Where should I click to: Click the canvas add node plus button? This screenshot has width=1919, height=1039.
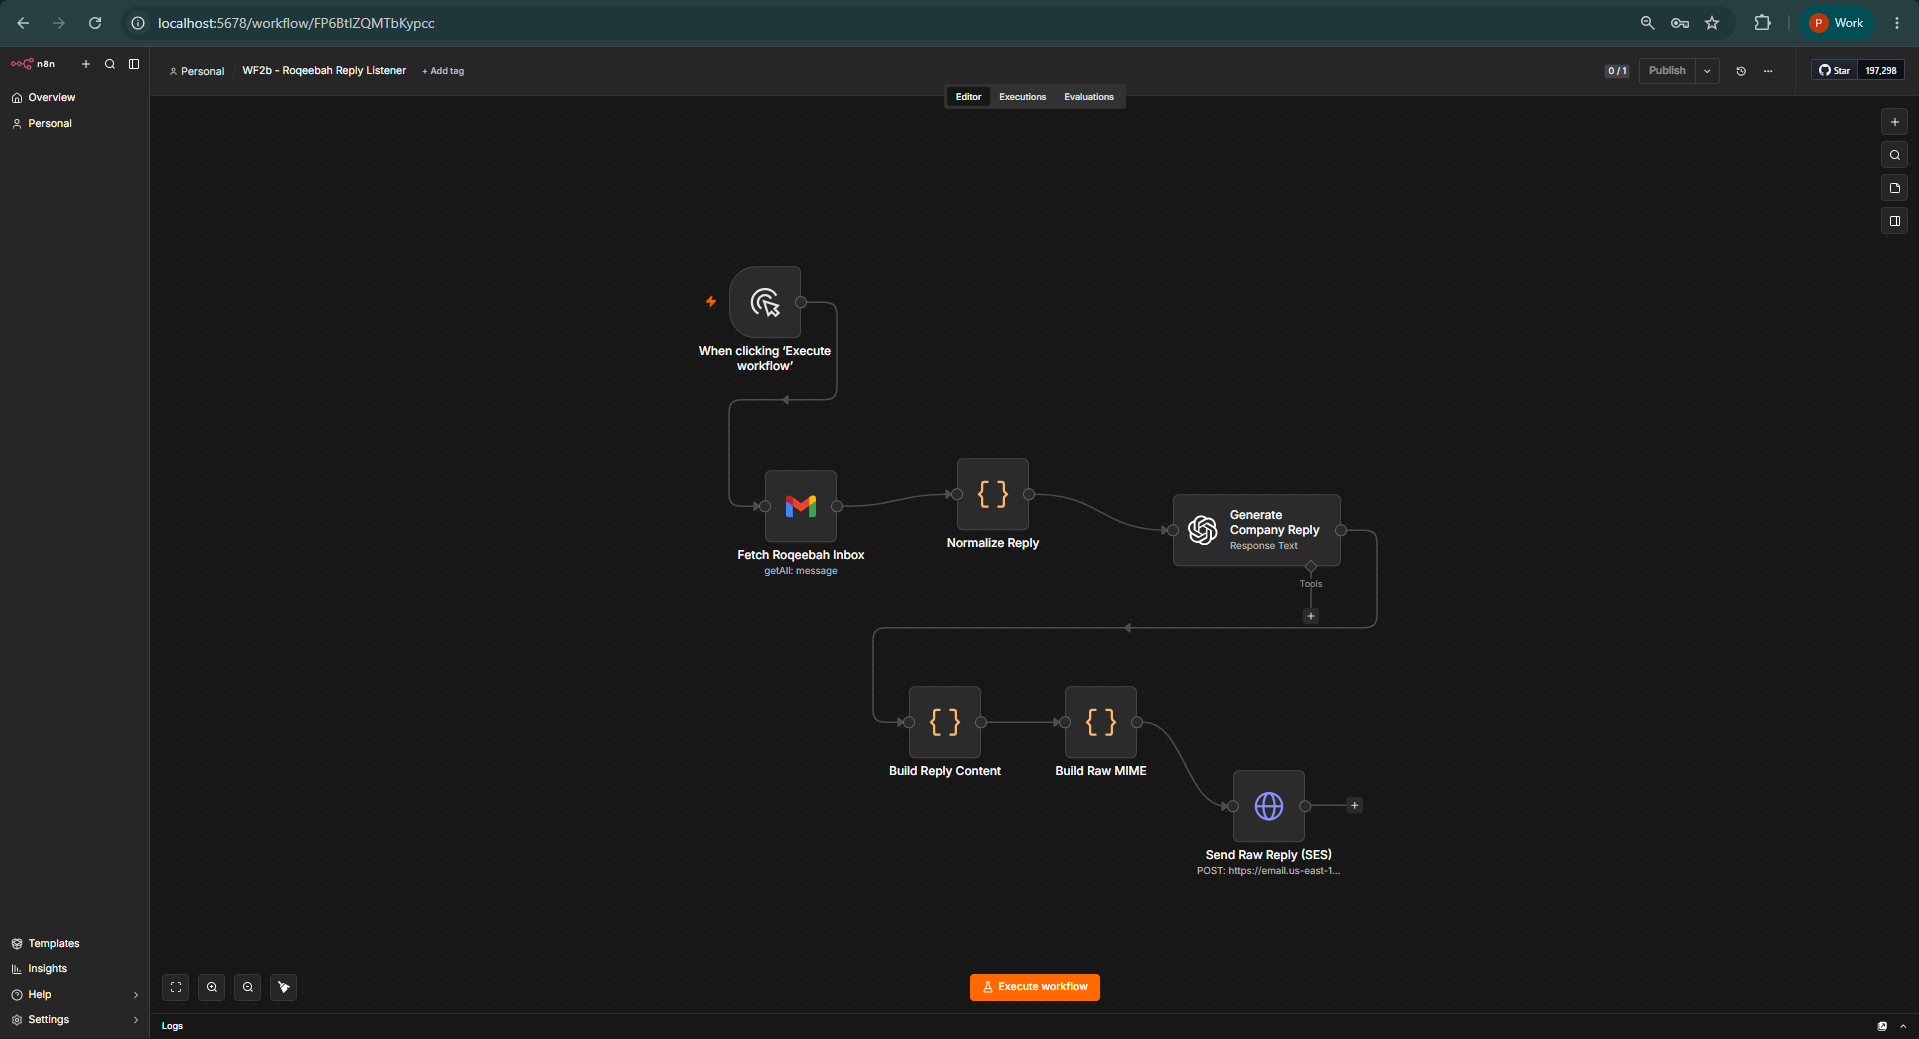pos(1894,122)
